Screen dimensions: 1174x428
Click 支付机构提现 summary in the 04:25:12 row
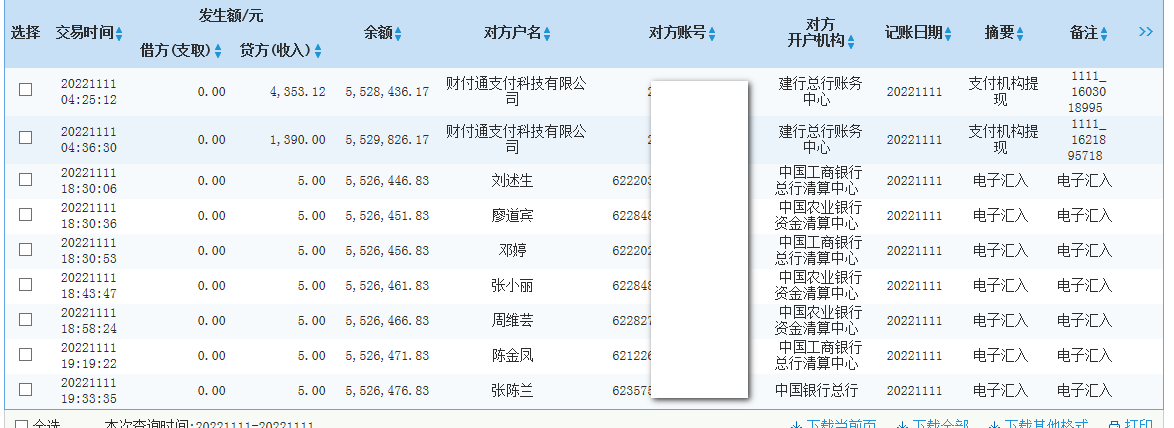click(1003, 91)
